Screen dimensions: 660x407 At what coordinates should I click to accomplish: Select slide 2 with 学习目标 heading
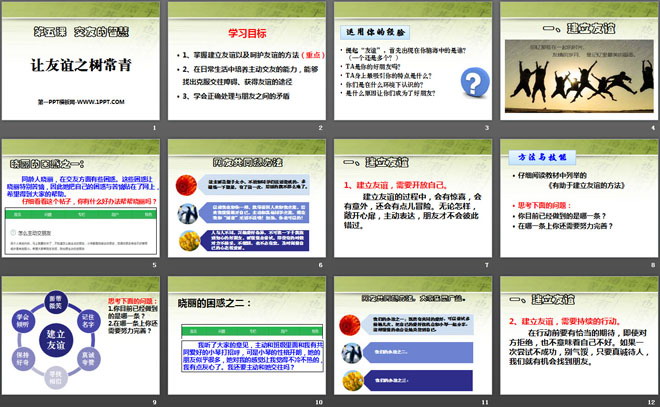click(247, 61)
